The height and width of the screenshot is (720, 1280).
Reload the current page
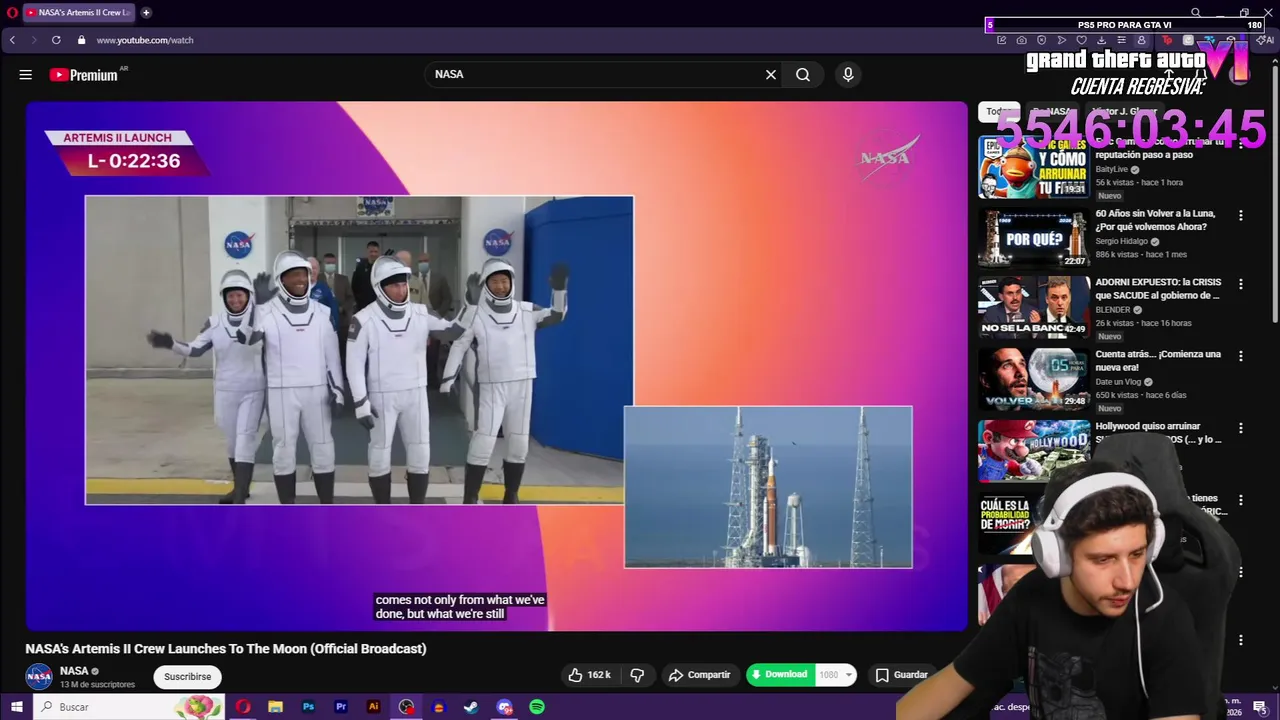pos(56,40)
